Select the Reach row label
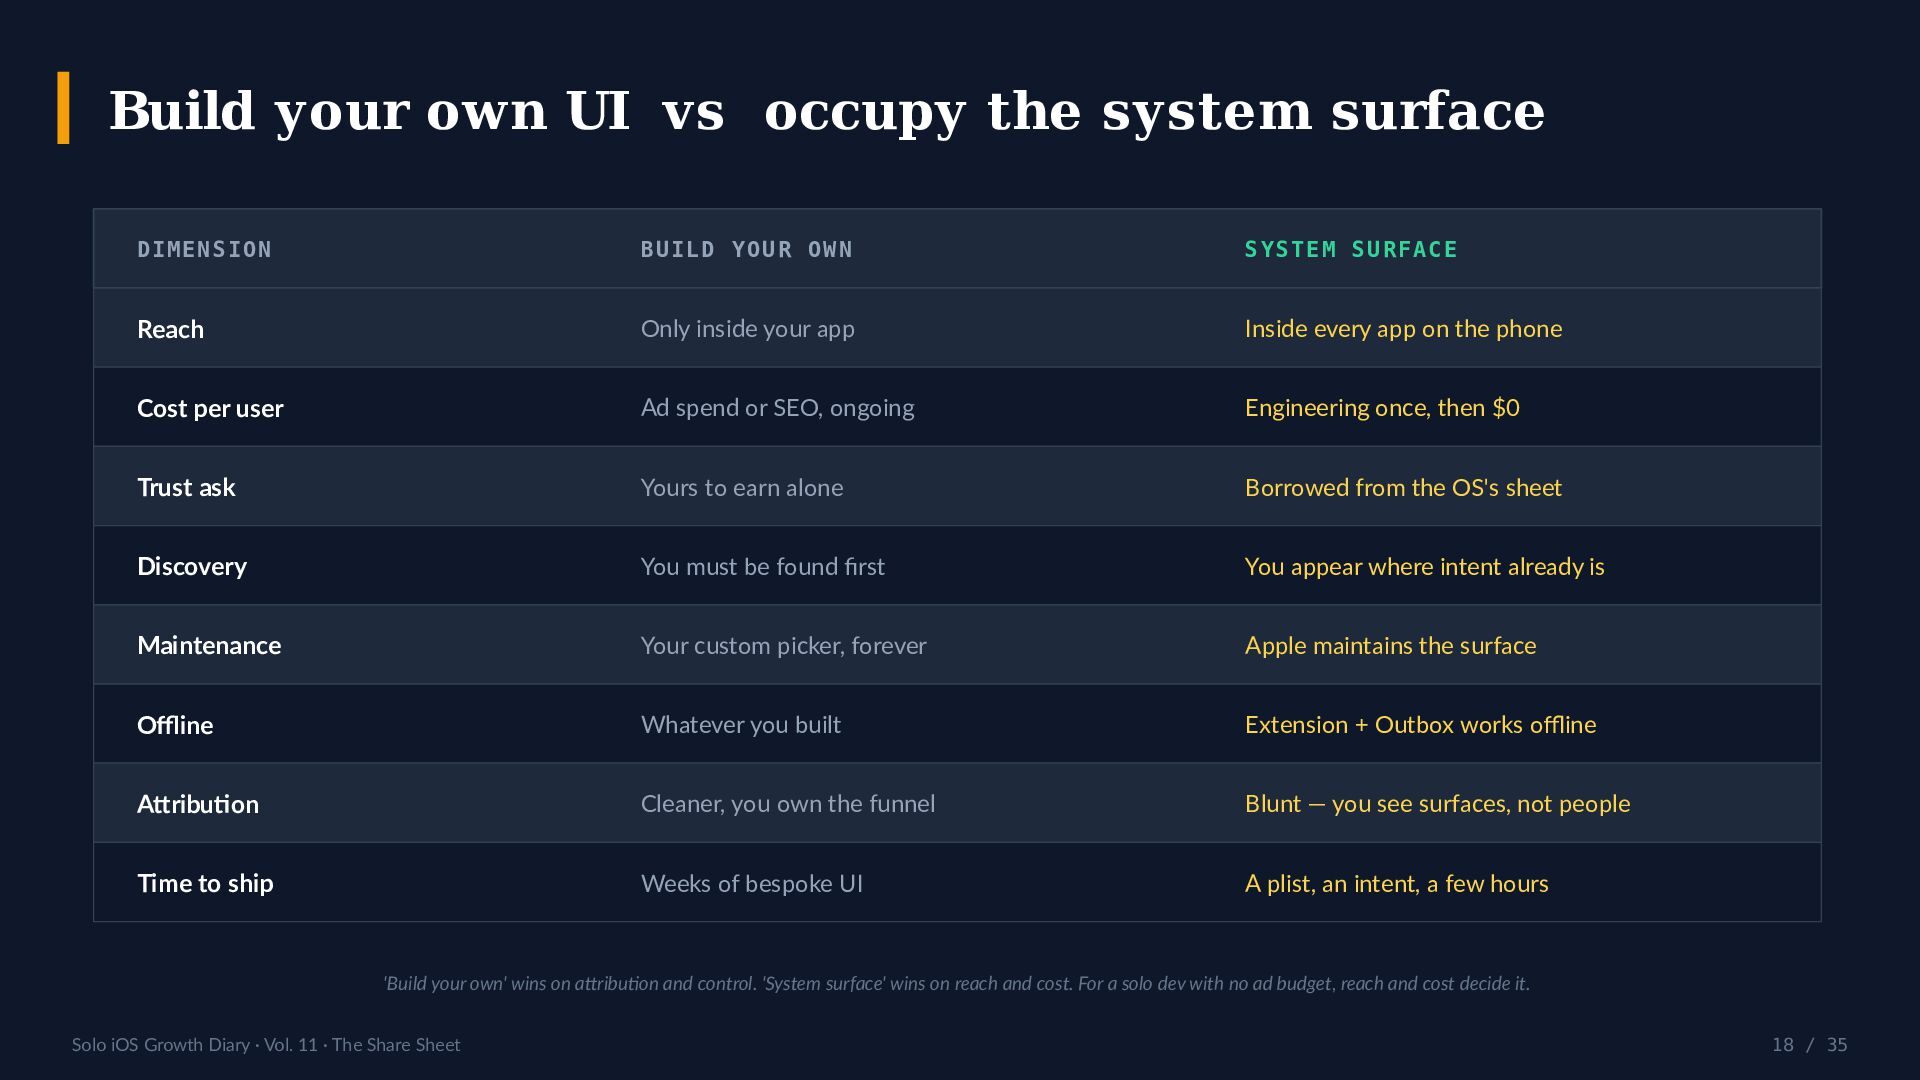1920x1080 pixels. tap(170, 329)
